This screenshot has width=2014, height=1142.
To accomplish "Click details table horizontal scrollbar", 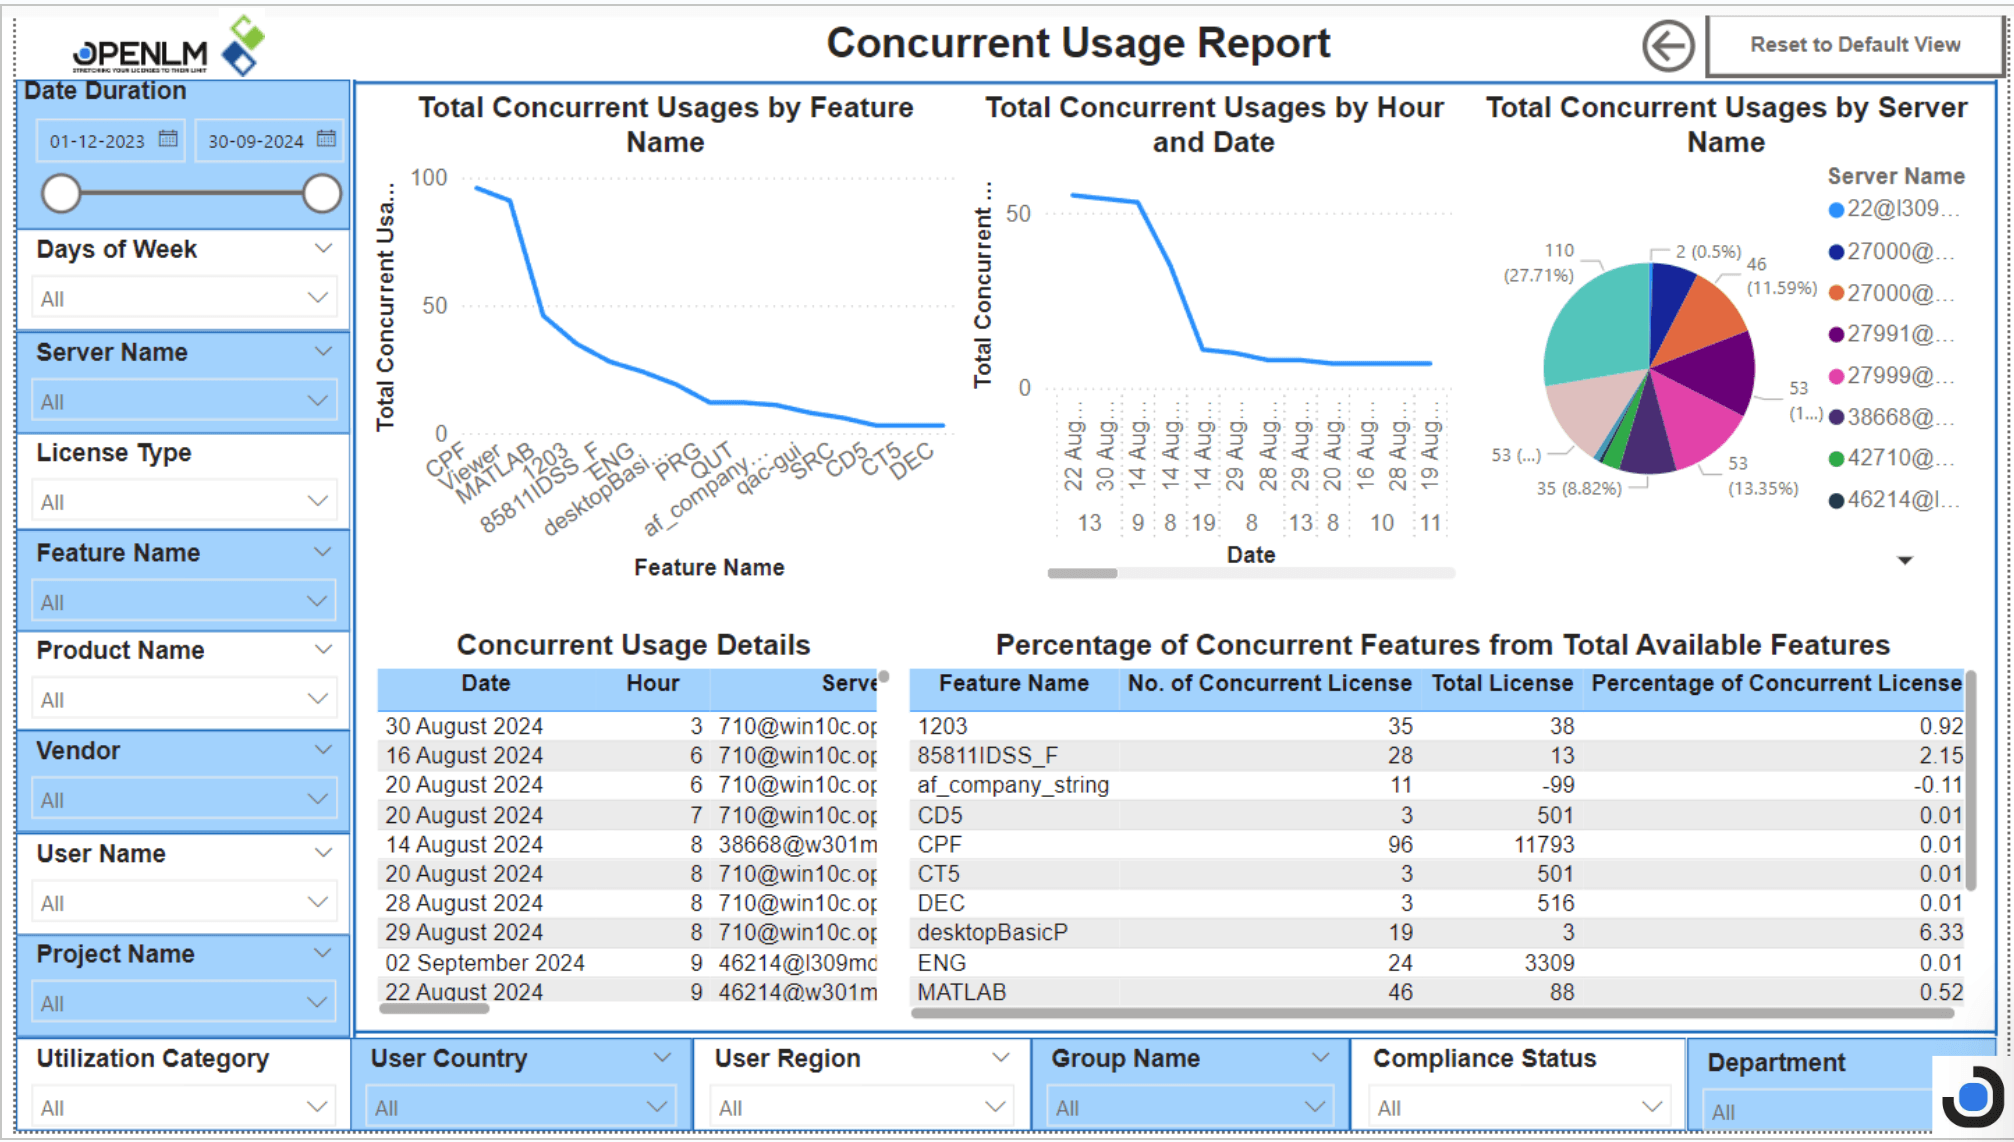I will (434, 1009).
